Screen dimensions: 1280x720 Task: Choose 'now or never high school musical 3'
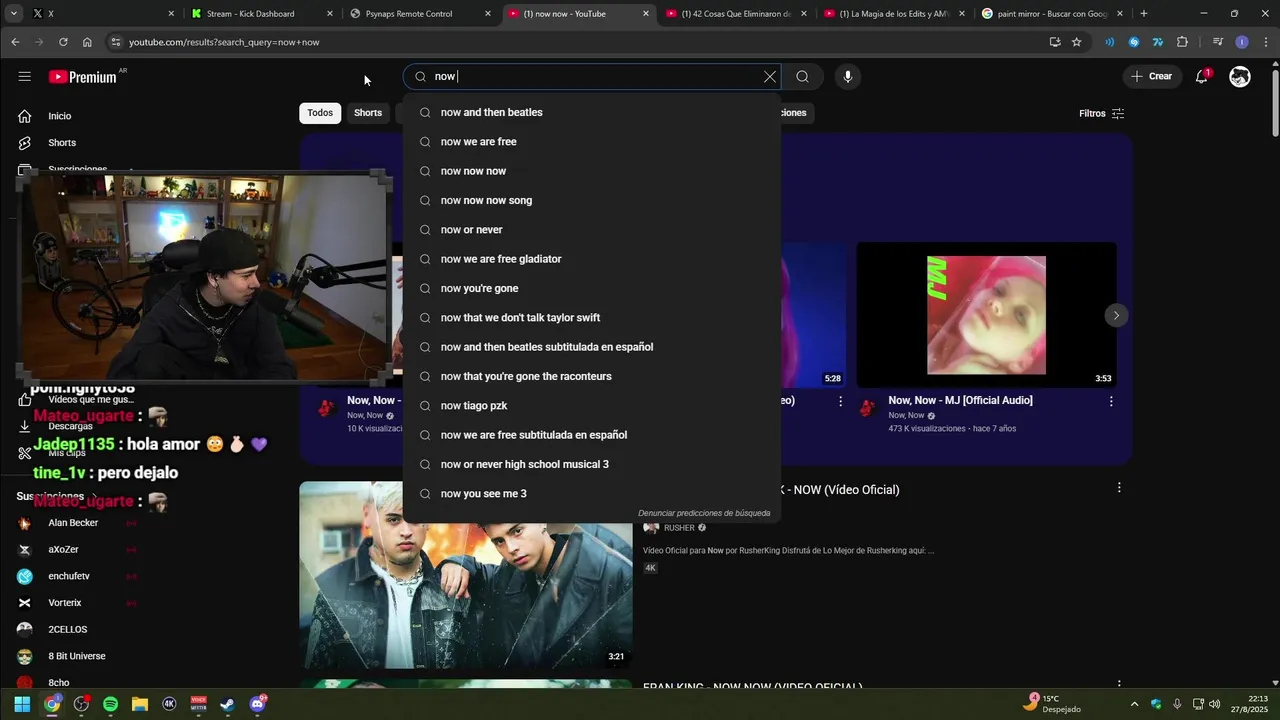591,464
